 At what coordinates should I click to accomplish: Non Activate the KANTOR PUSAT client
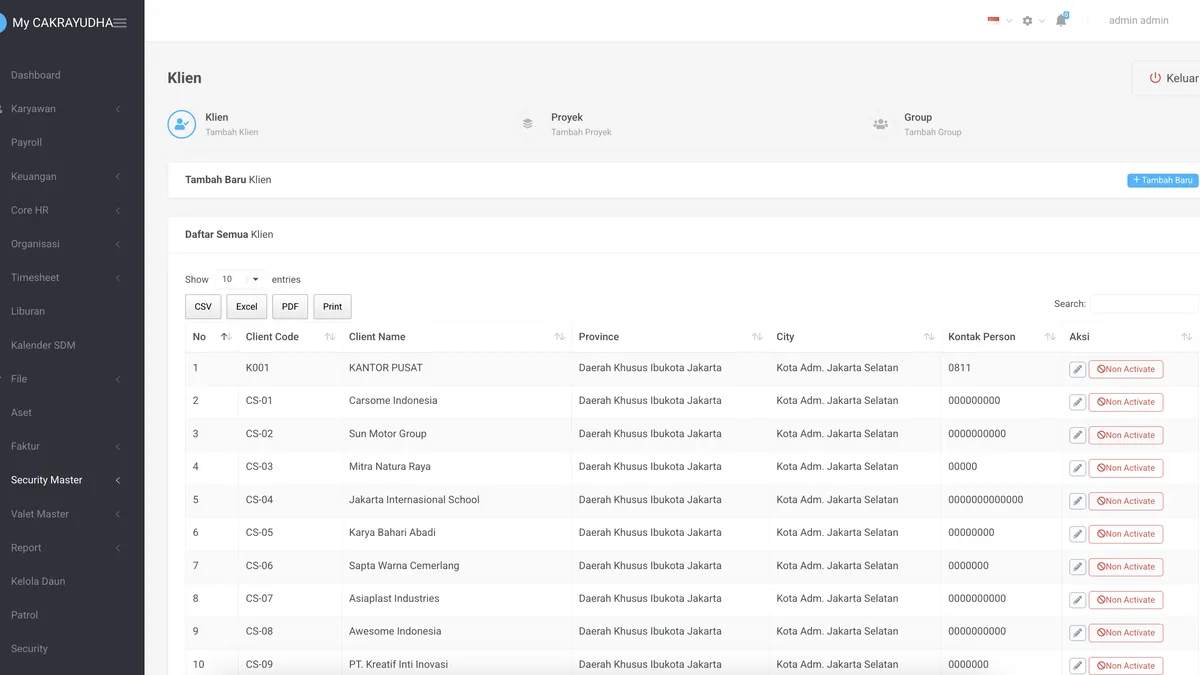click(1126, 369)
